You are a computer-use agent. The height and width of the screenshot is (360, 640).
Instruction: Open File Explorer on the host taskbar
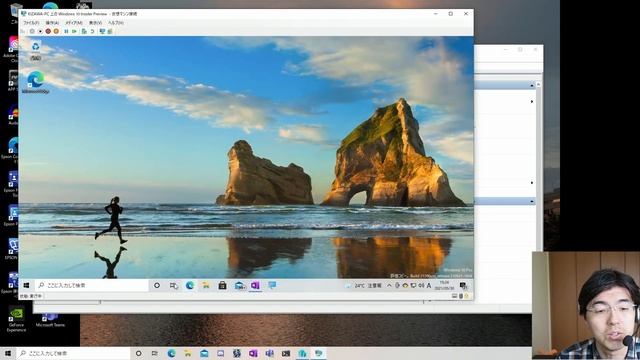[x=188, y=353]
